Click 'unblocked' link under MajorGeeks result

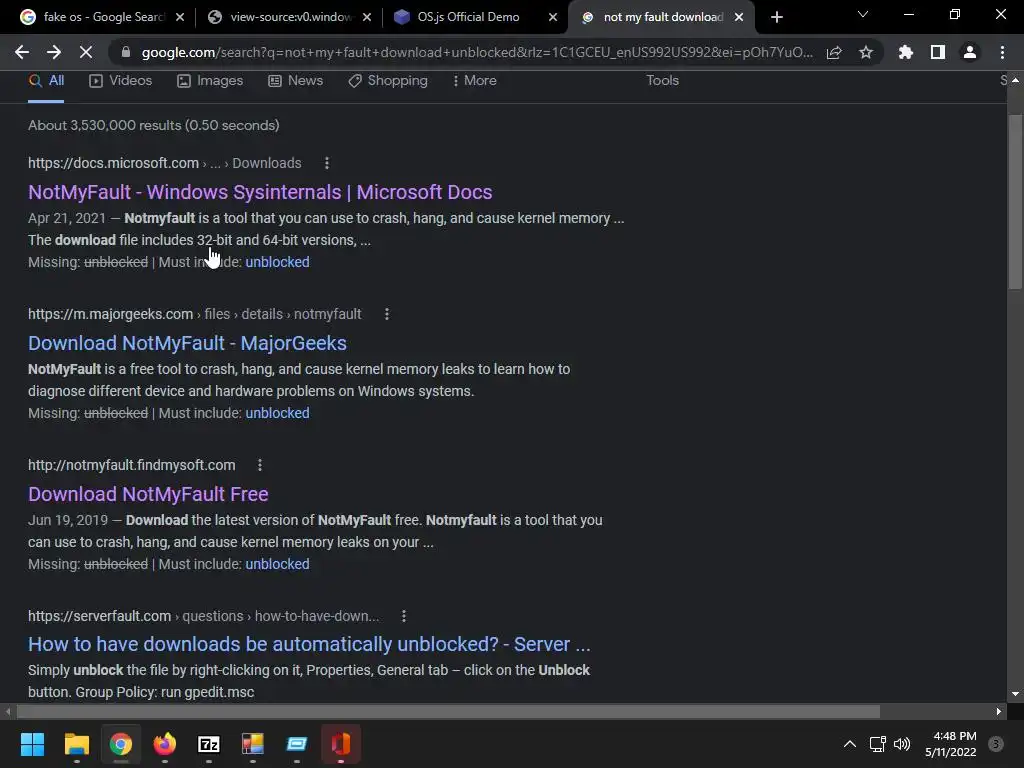(x=278, y=413)
